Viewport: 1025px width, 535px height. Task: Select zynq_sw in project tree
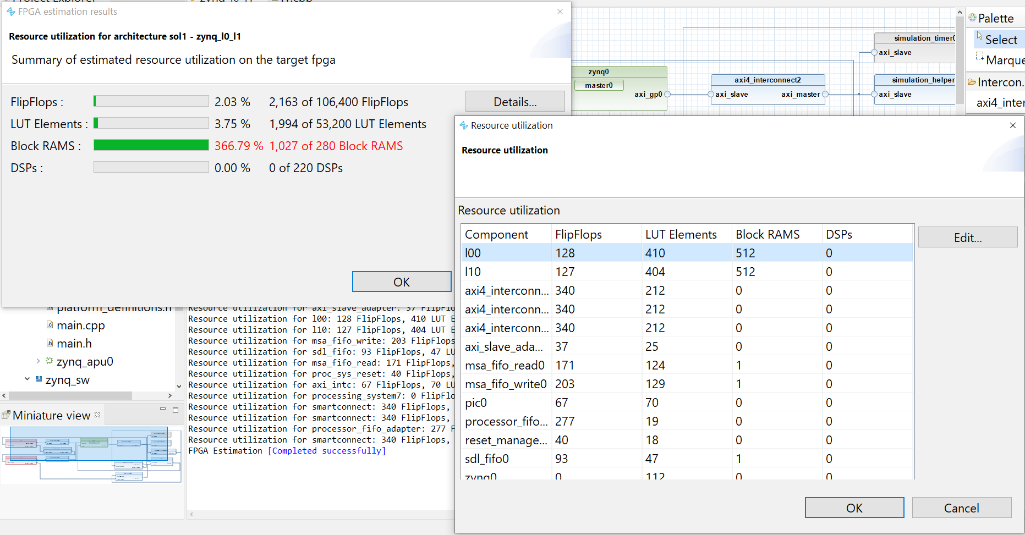tap(67, 380)
